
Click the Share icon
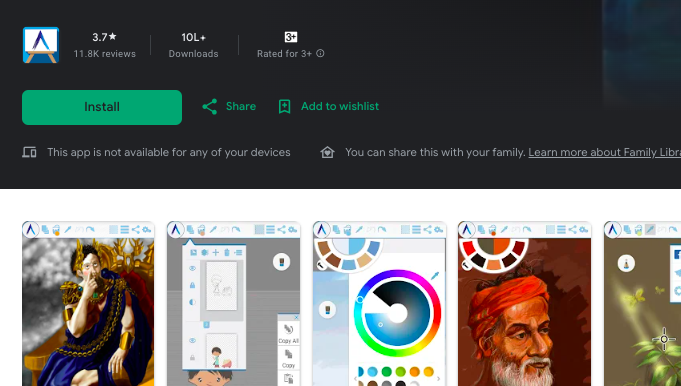210,106
